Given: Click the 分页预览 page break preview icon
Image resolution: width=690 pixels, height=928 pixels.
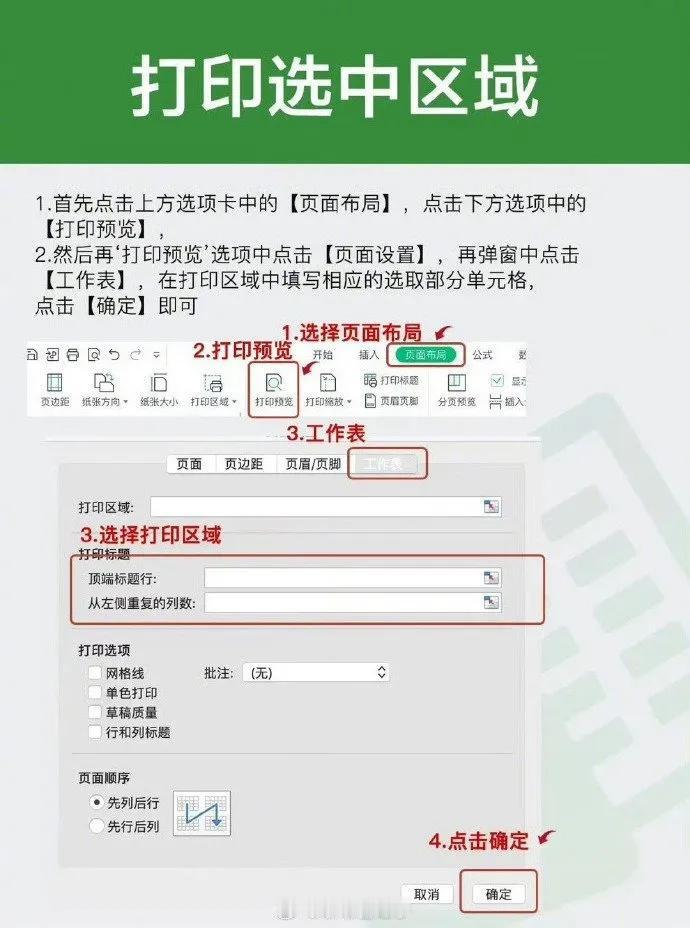Looking at the screenshot, I should tap(456, 389).
